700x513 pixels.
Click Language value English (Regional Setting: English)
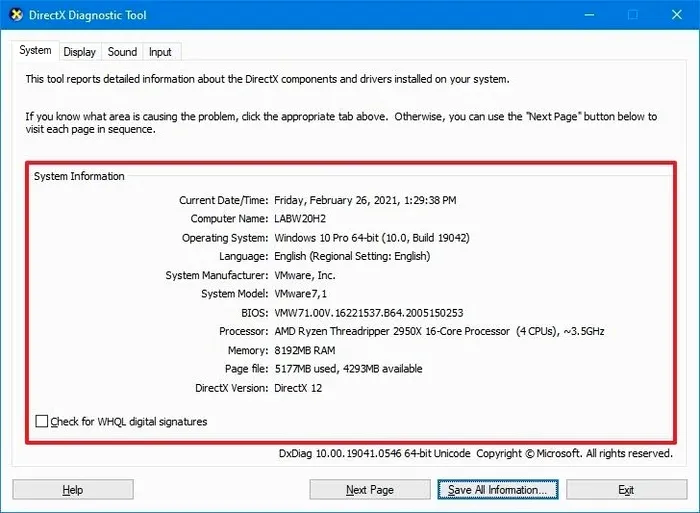tap(352, 256)
